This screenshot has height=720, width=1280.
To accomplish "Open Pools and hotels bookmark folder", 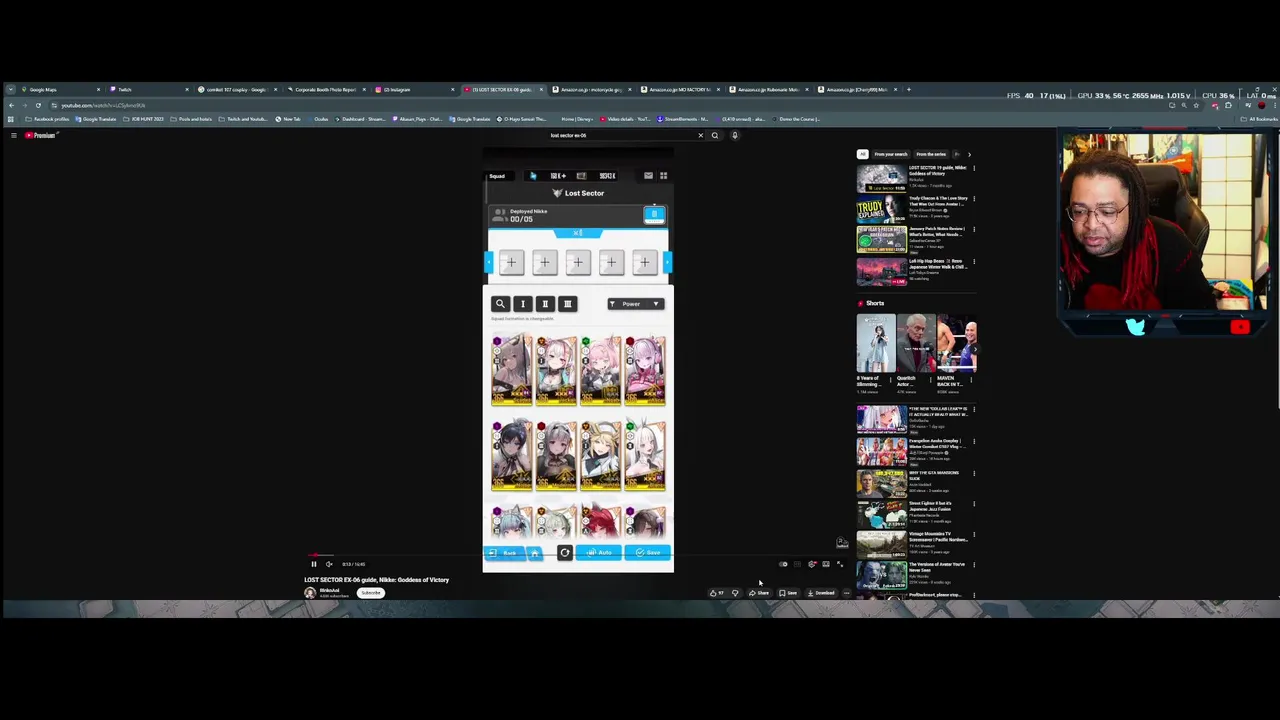I will click(x=192, y=119).
